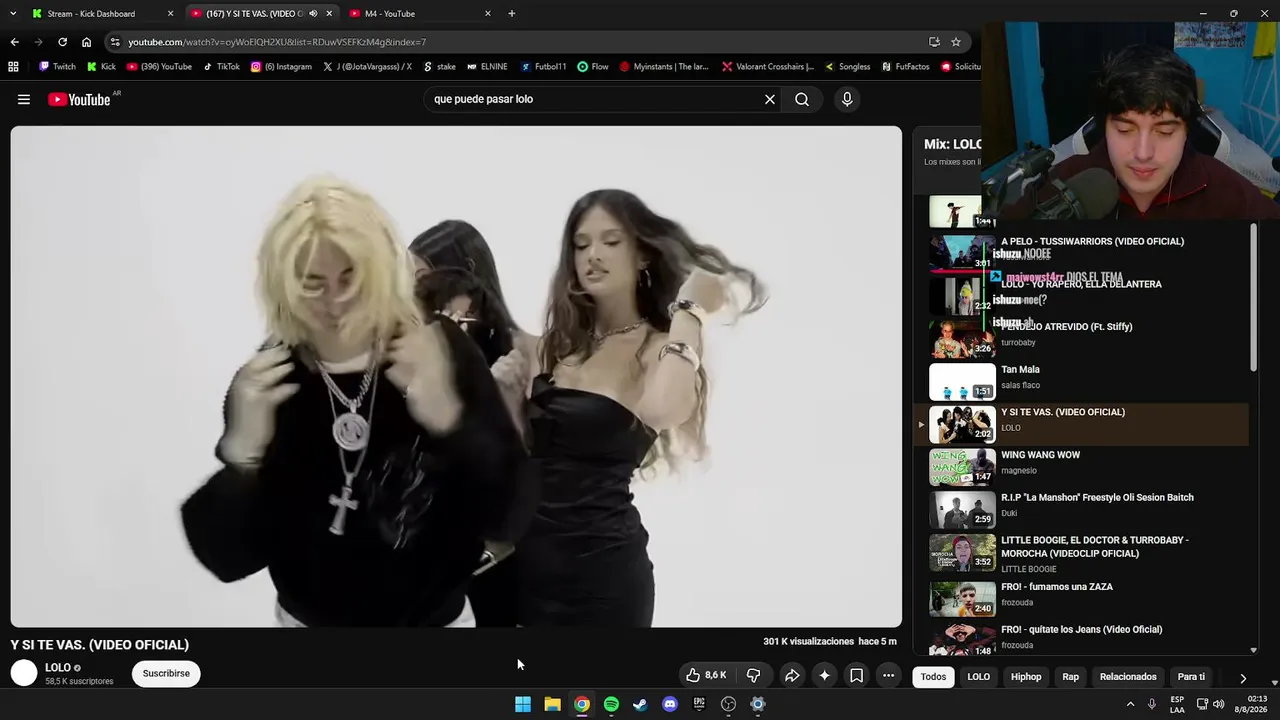Open Spotify from the taskbar
The height and width of the screenshot is (720, 1280).
click(611, 704)
